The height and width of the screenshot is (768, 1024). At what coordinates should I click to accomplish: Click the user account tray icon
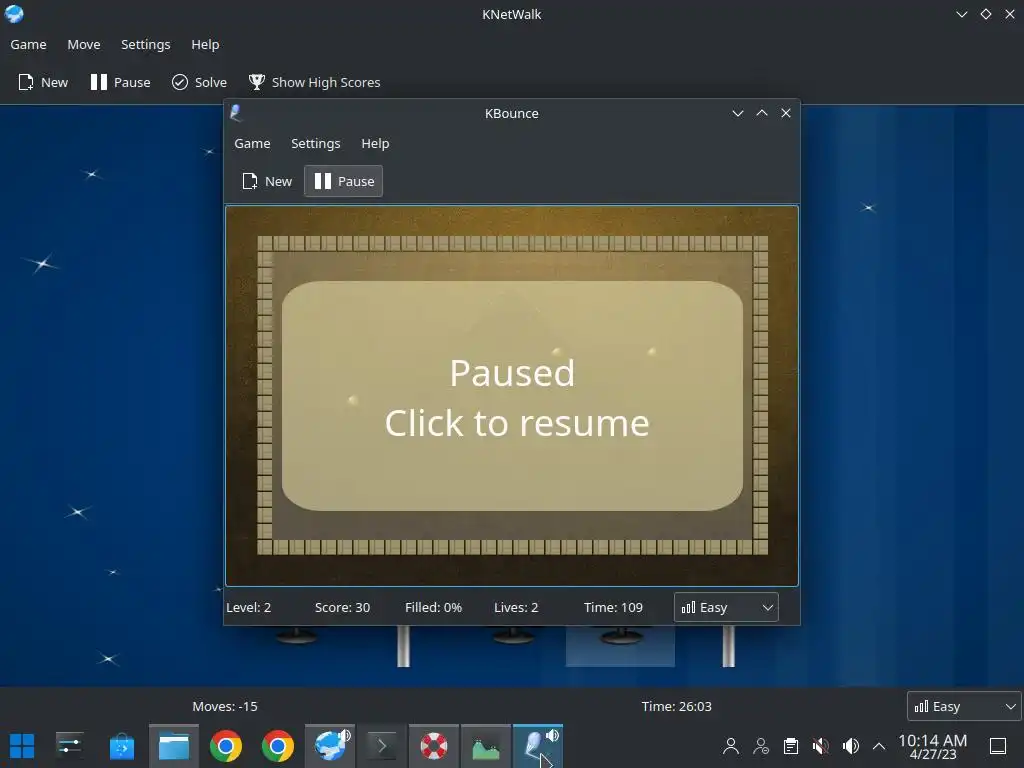(x=731, y=746)
